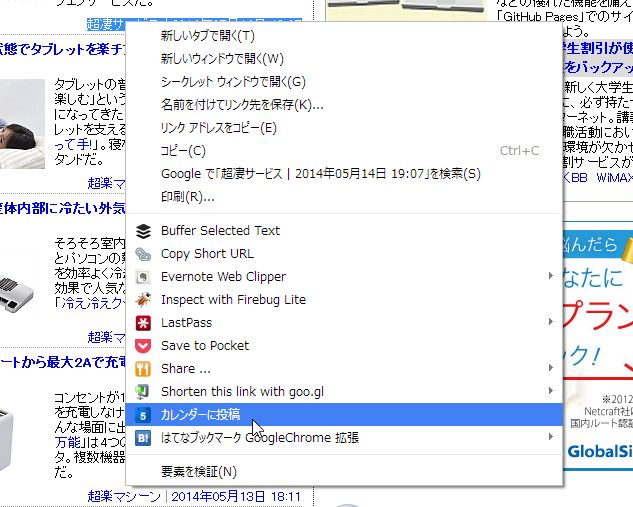
Task: Choose シークレット ウィンドウで開く(G)
Action: click(344, 82)
